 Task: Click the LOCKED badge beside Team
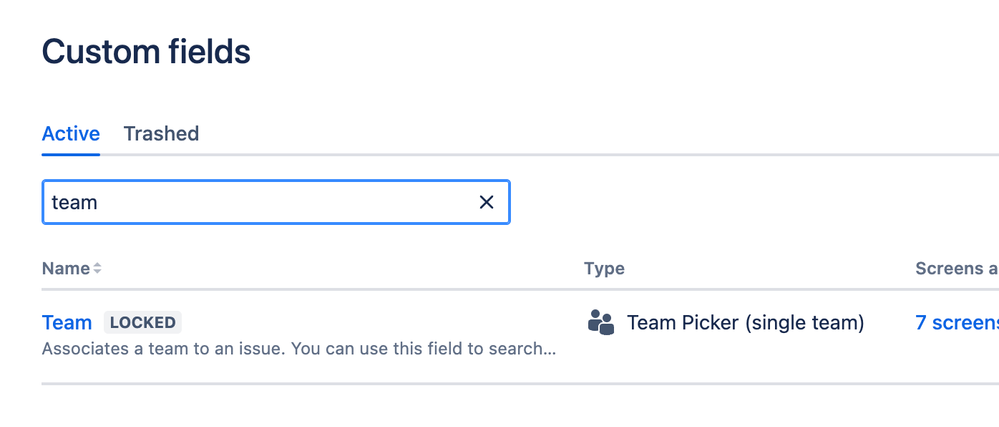(143, 322)
